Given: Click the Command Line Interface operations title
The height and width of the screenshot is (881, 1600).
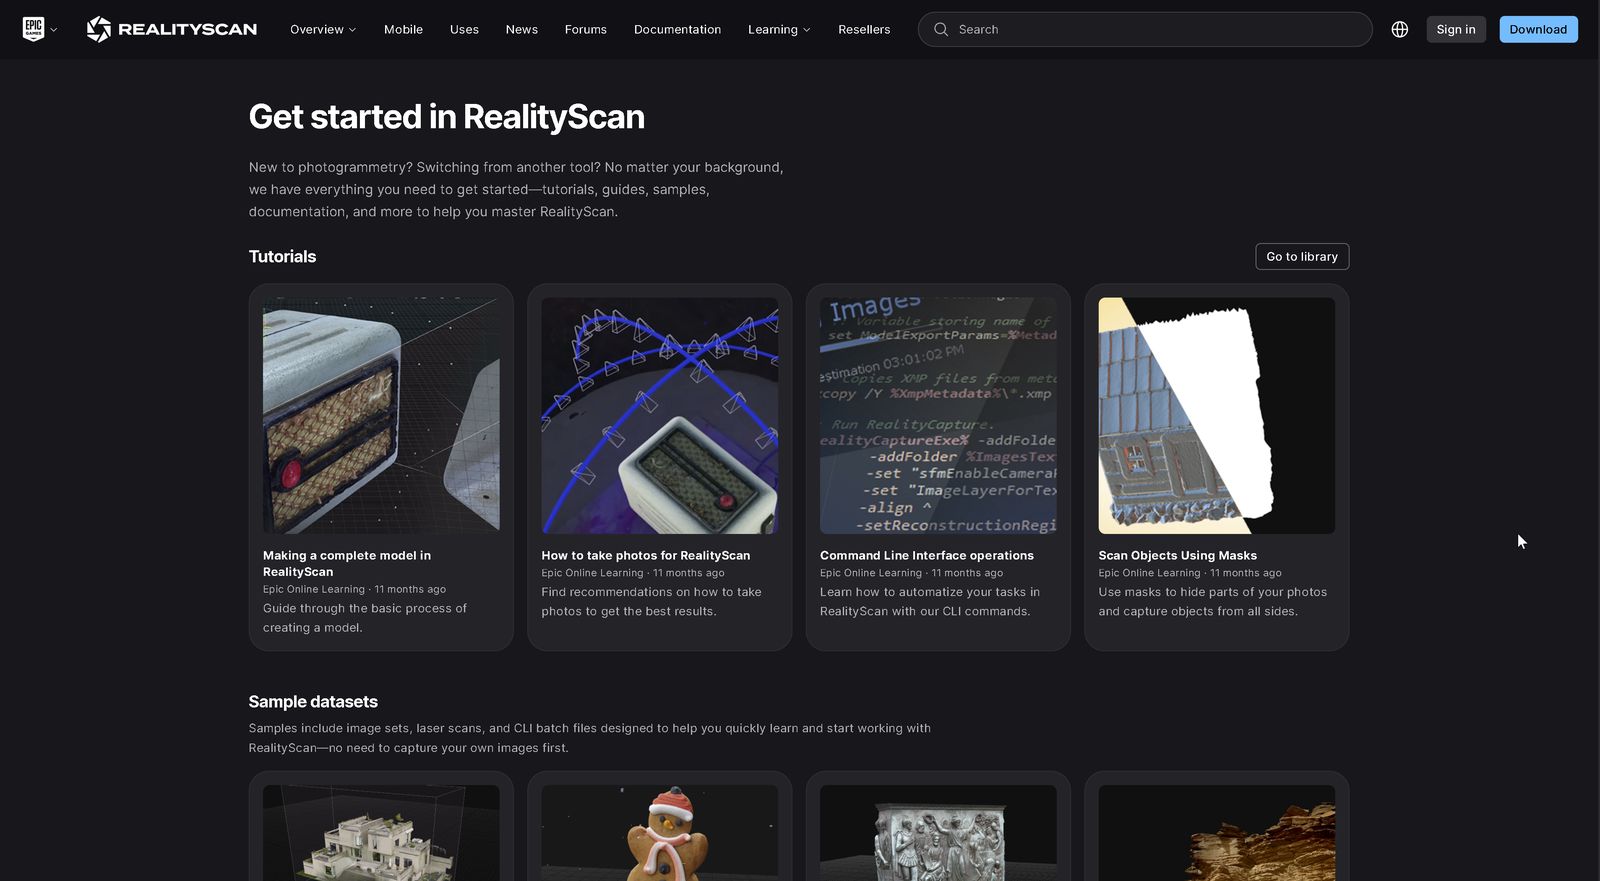Looking at the screenshot, I should coord(926,555).
